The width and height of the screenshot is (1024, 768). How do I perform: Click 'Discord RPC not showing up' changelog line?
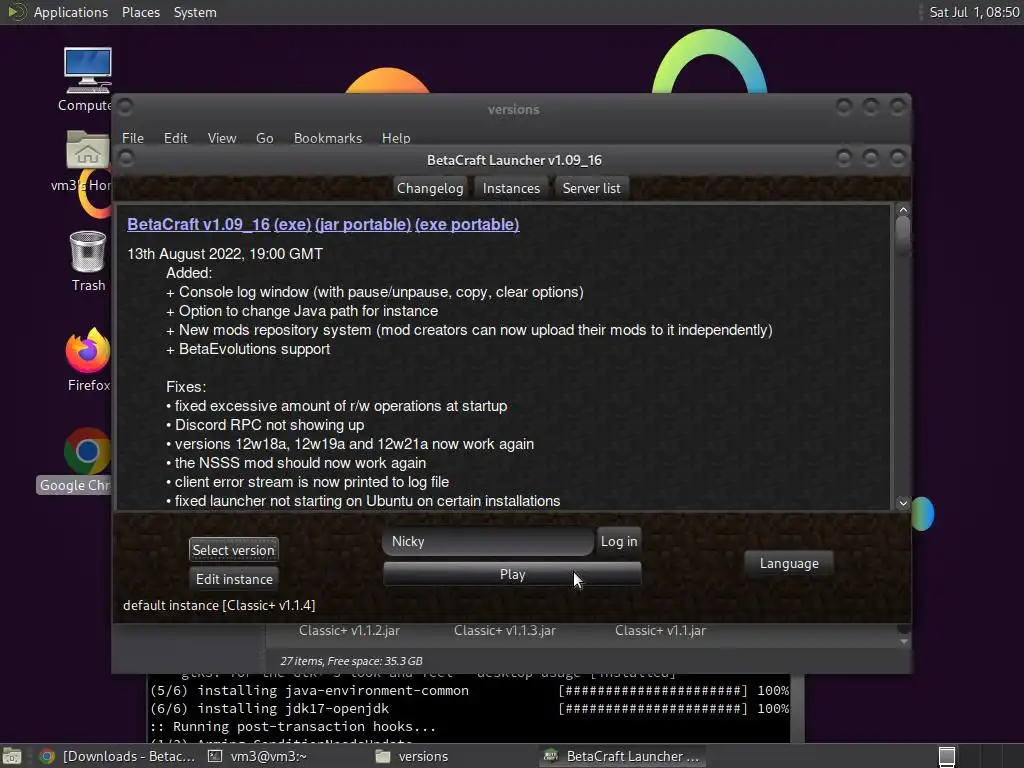click(x=265, y=424)
